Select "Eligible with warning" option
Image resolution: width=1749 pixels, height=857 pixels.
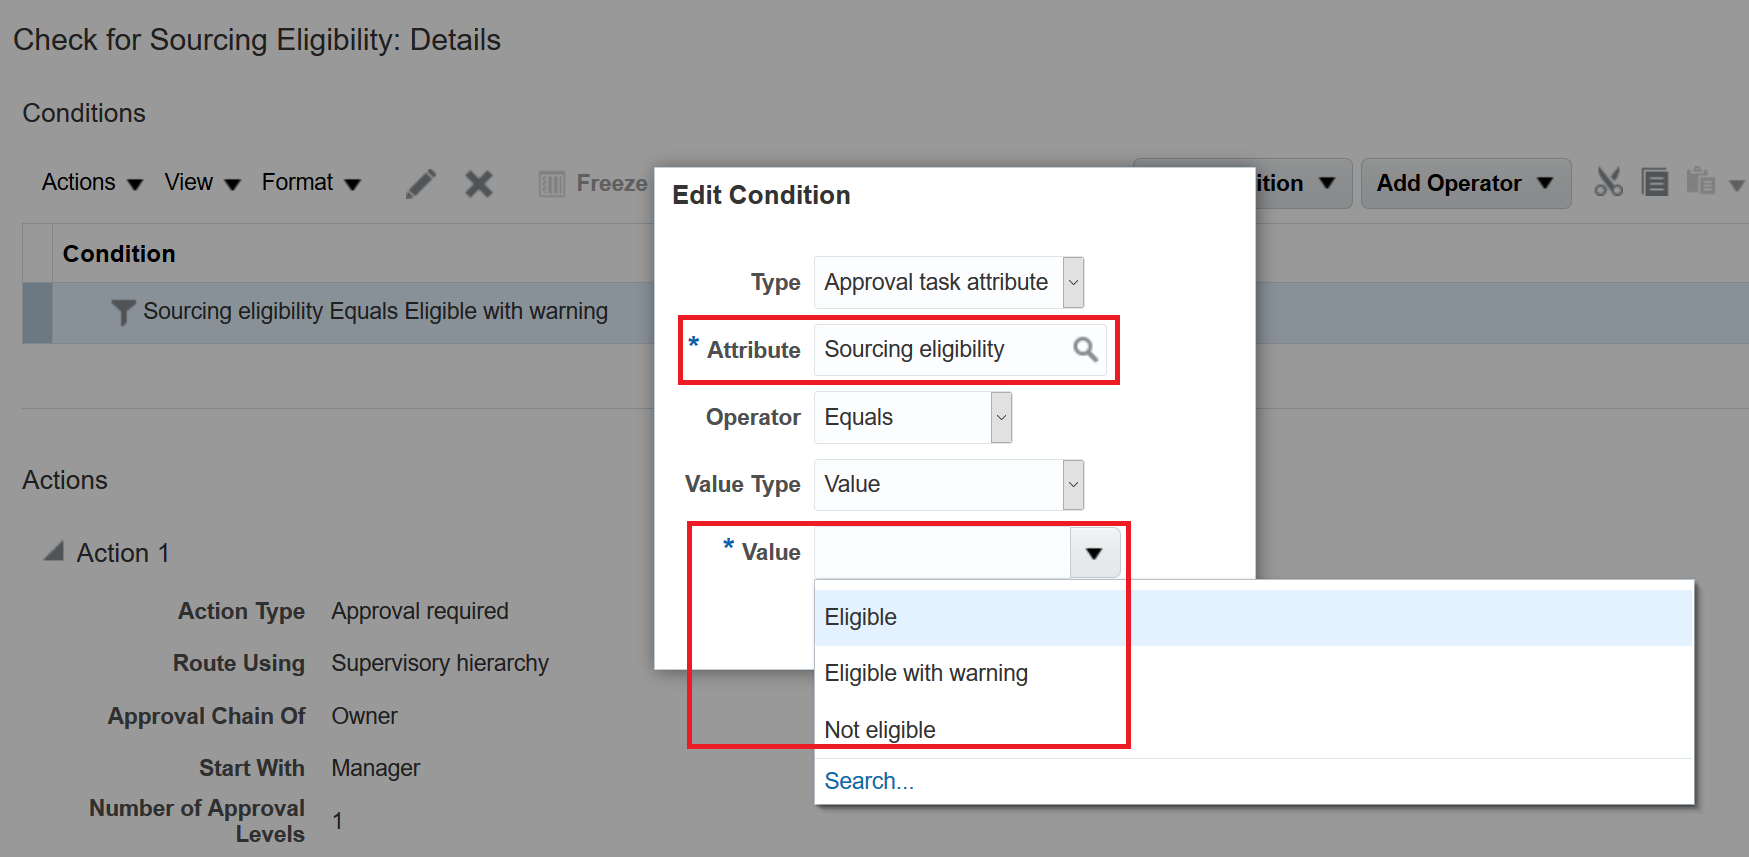(926, 673)
